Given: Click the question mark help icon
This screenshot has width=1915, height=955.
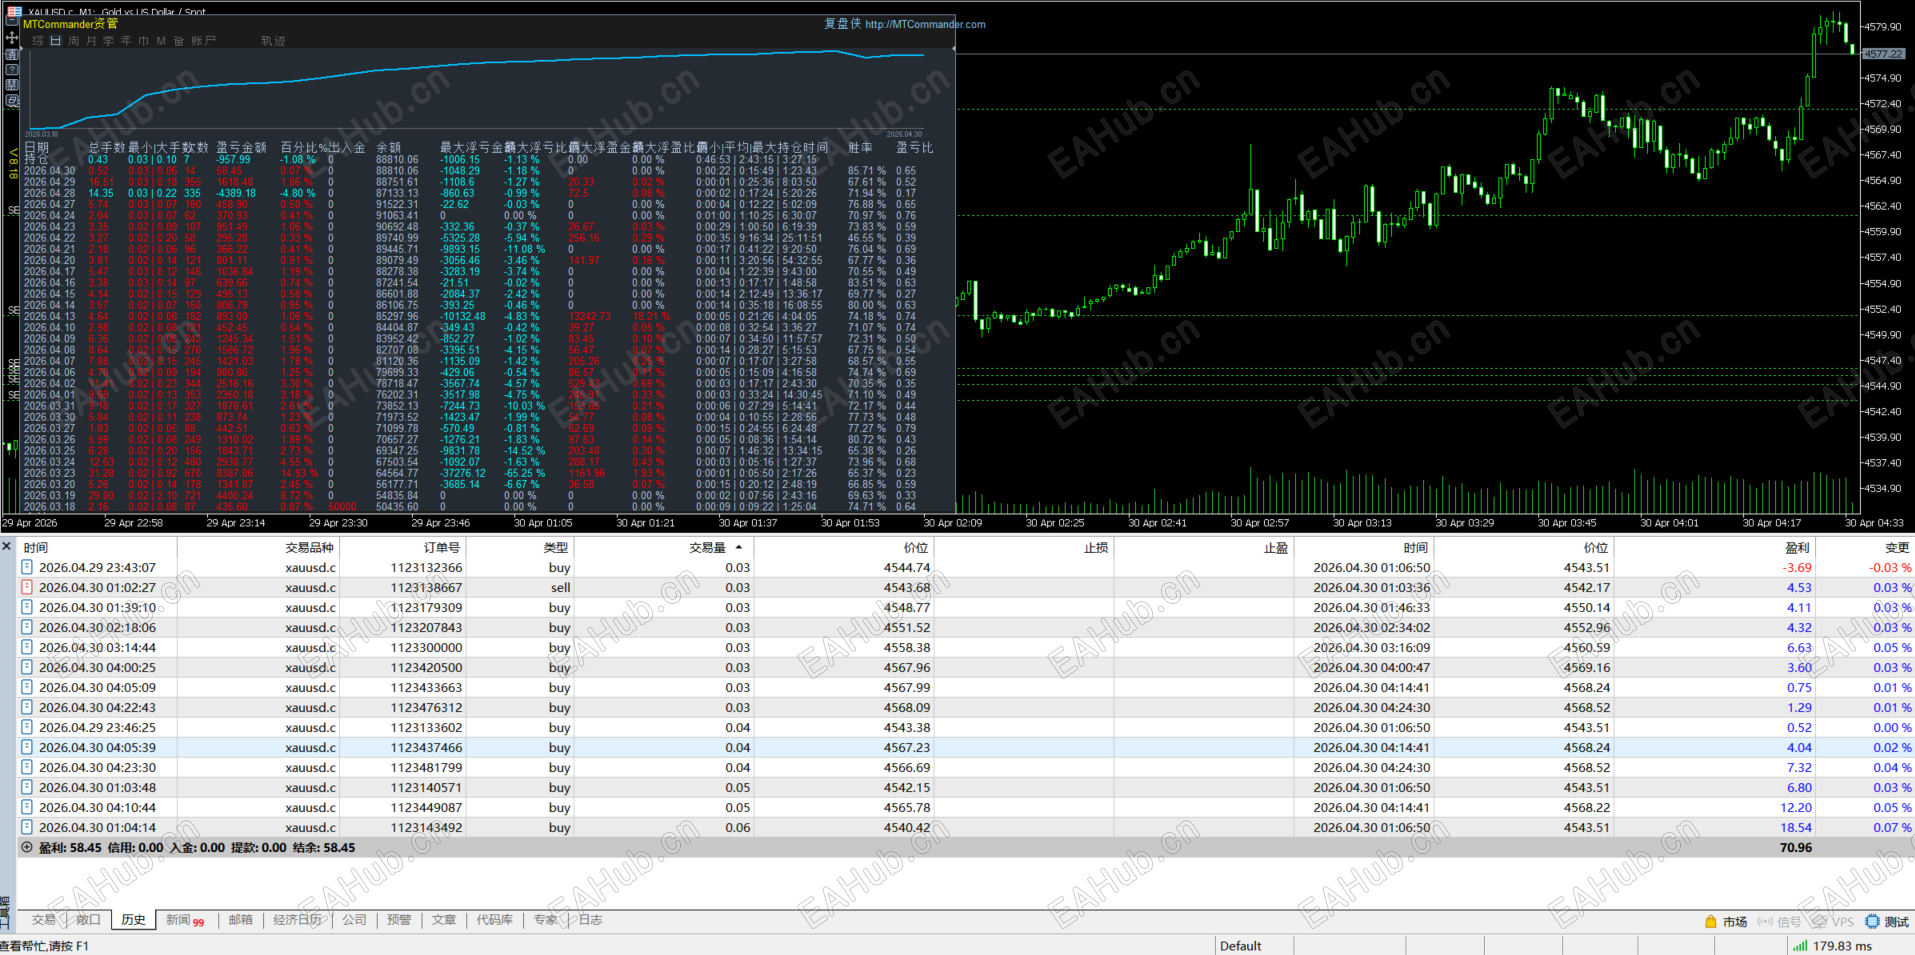Looking at the screenshot, I should 12,69.
